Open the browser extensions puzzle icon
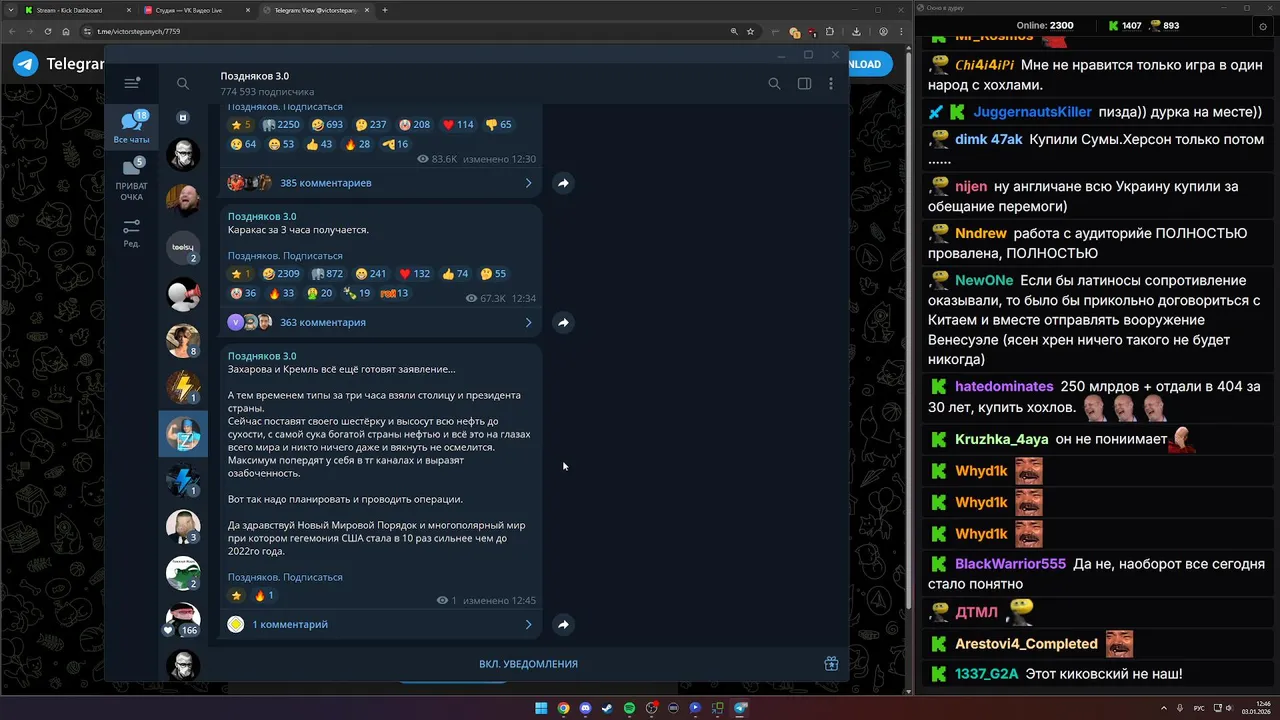Screen dimensions: 1280x720 click(830, 32)
